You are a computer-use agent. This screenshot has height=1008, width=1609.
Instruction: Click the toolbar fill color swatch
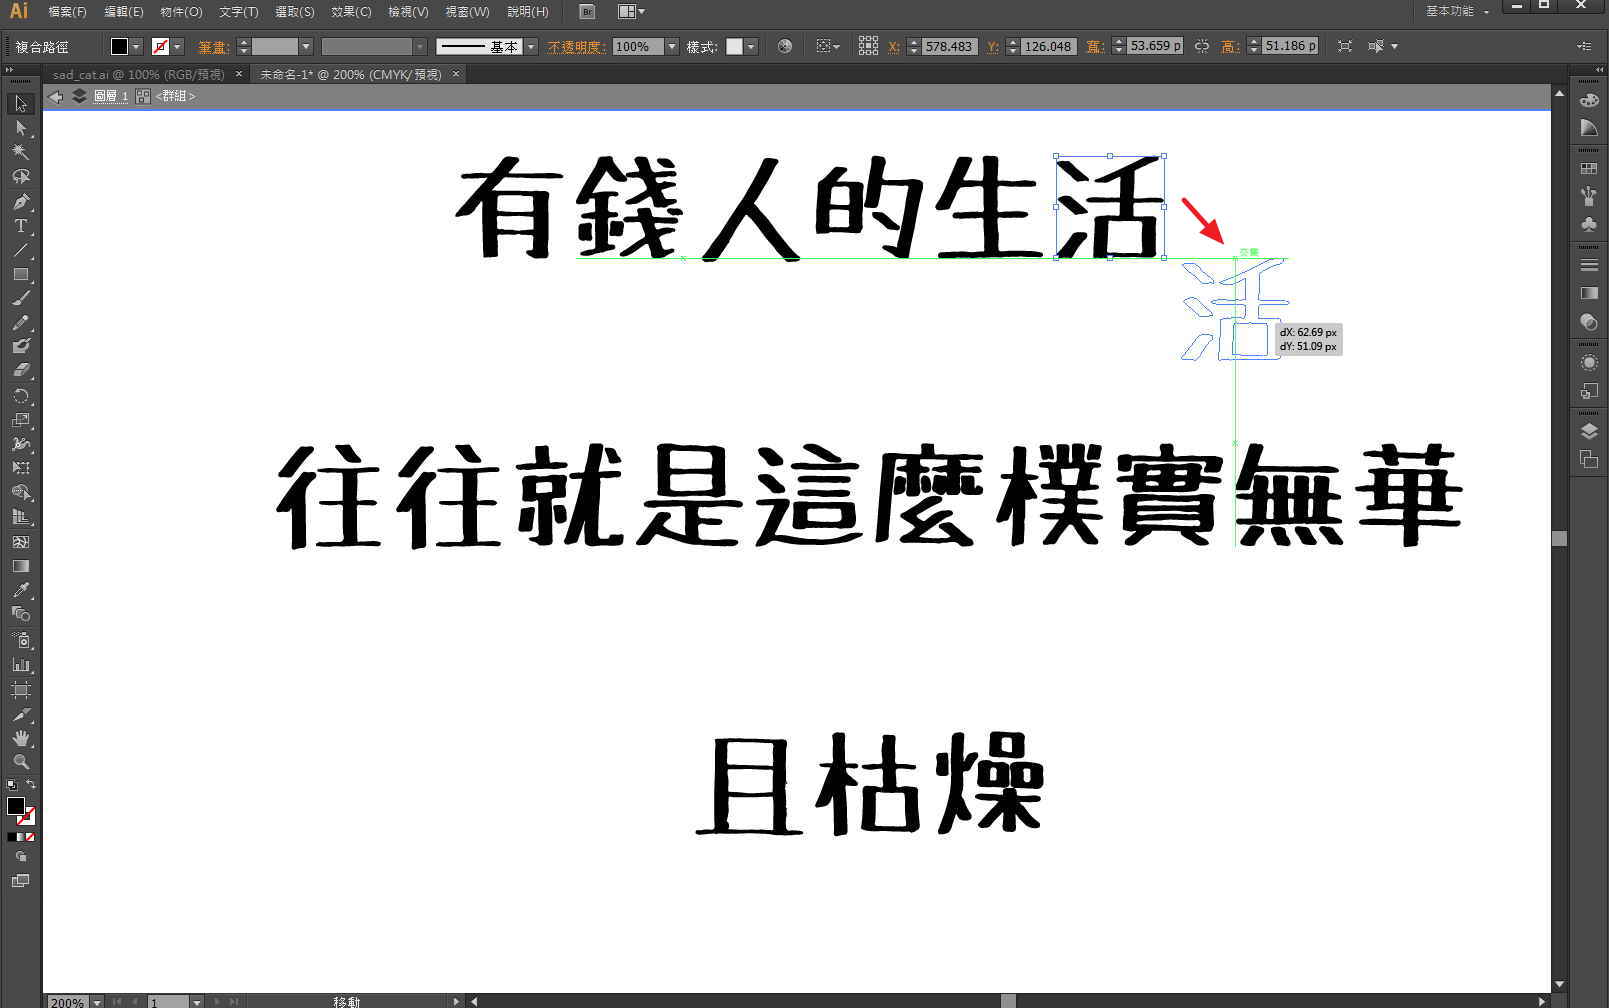(x=16, y=806)
